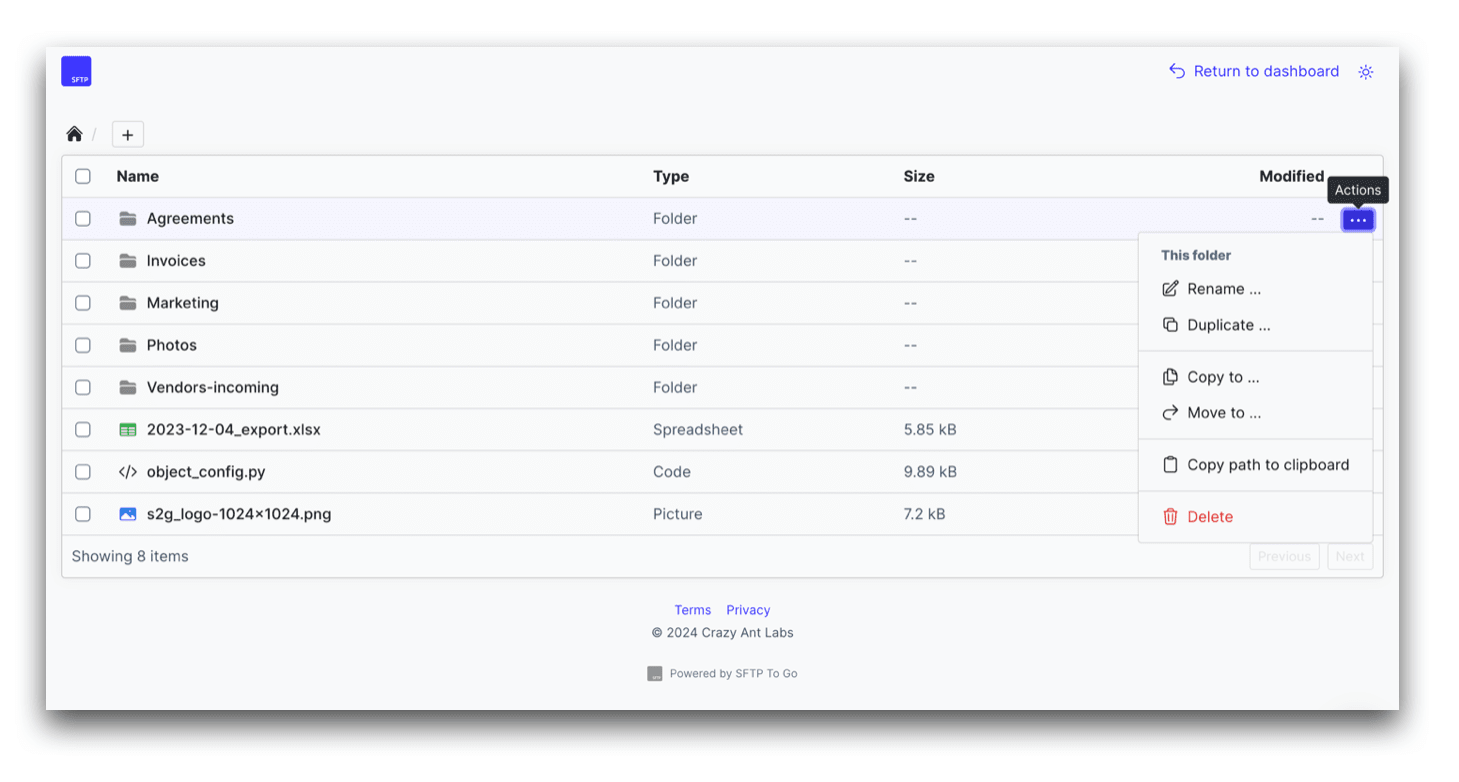Close the Actions three-dot dropdown for Agreements
Image resolution: width=1459 pixels, height=782 pixels.
[x=1357, y=220]
